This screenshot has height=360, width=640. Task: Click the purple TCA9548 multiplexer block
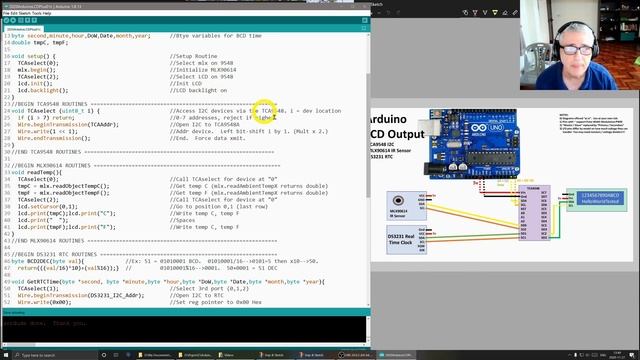coord(534,213)
